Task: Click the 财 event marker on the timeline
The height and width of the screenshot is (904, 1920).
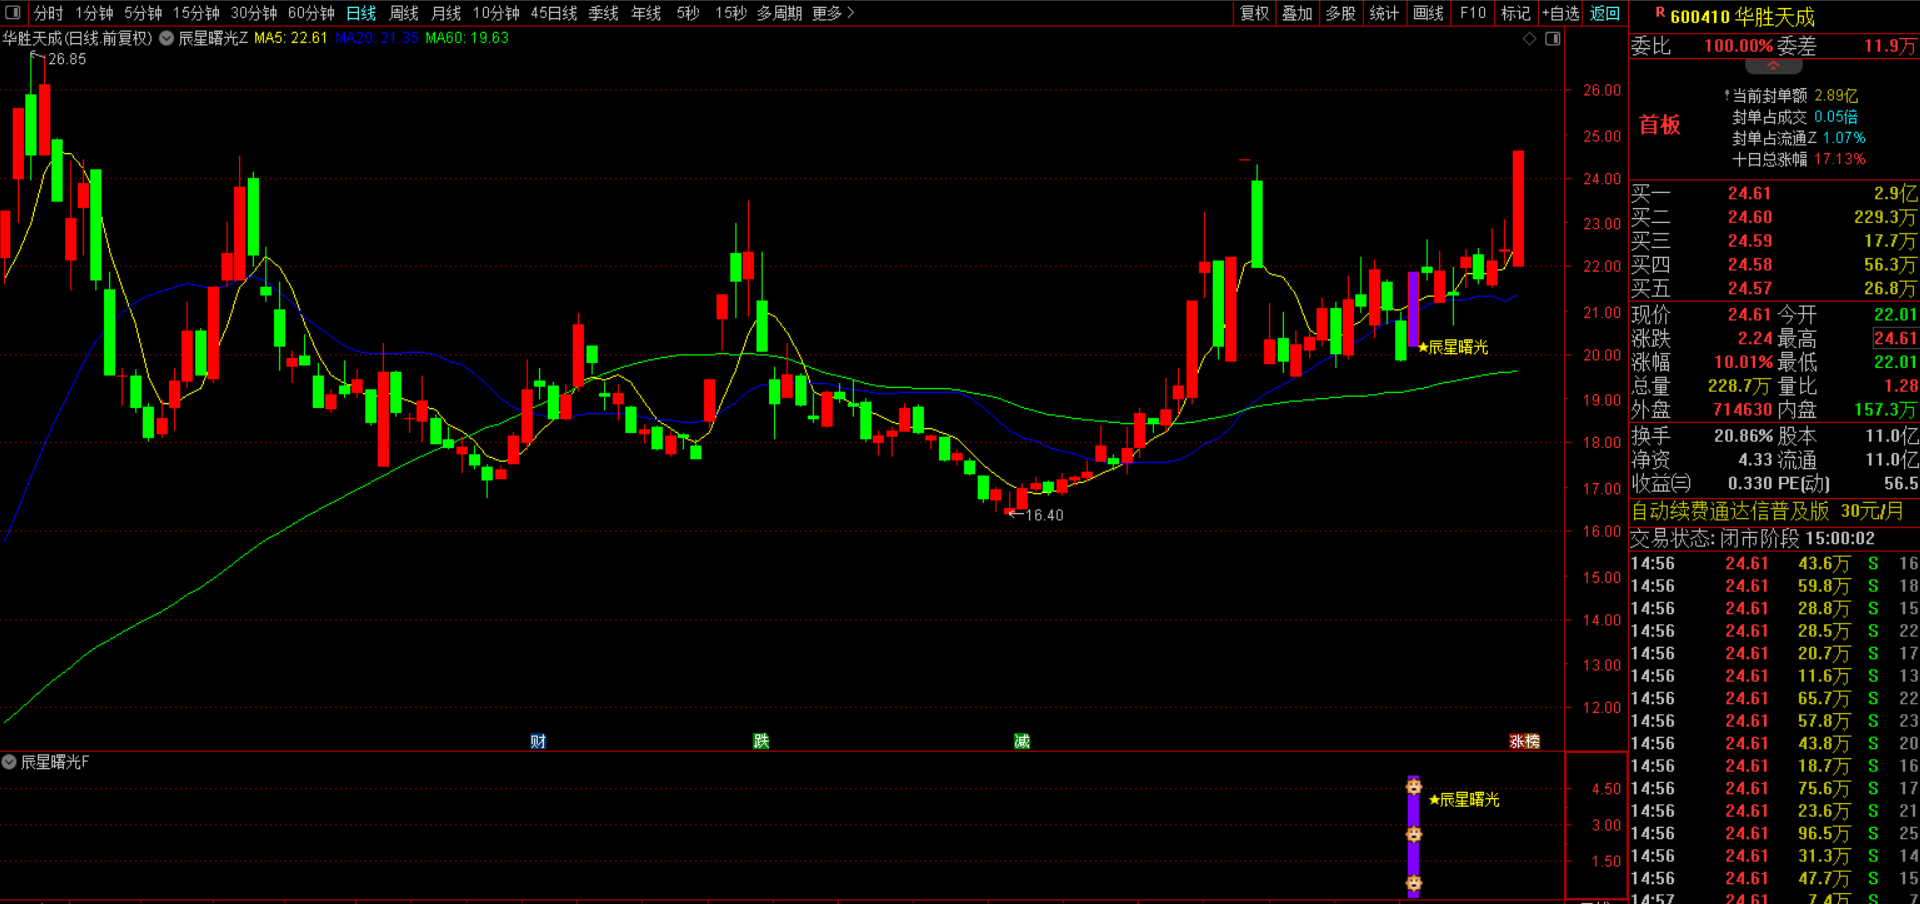Action: tap(538, 741)
